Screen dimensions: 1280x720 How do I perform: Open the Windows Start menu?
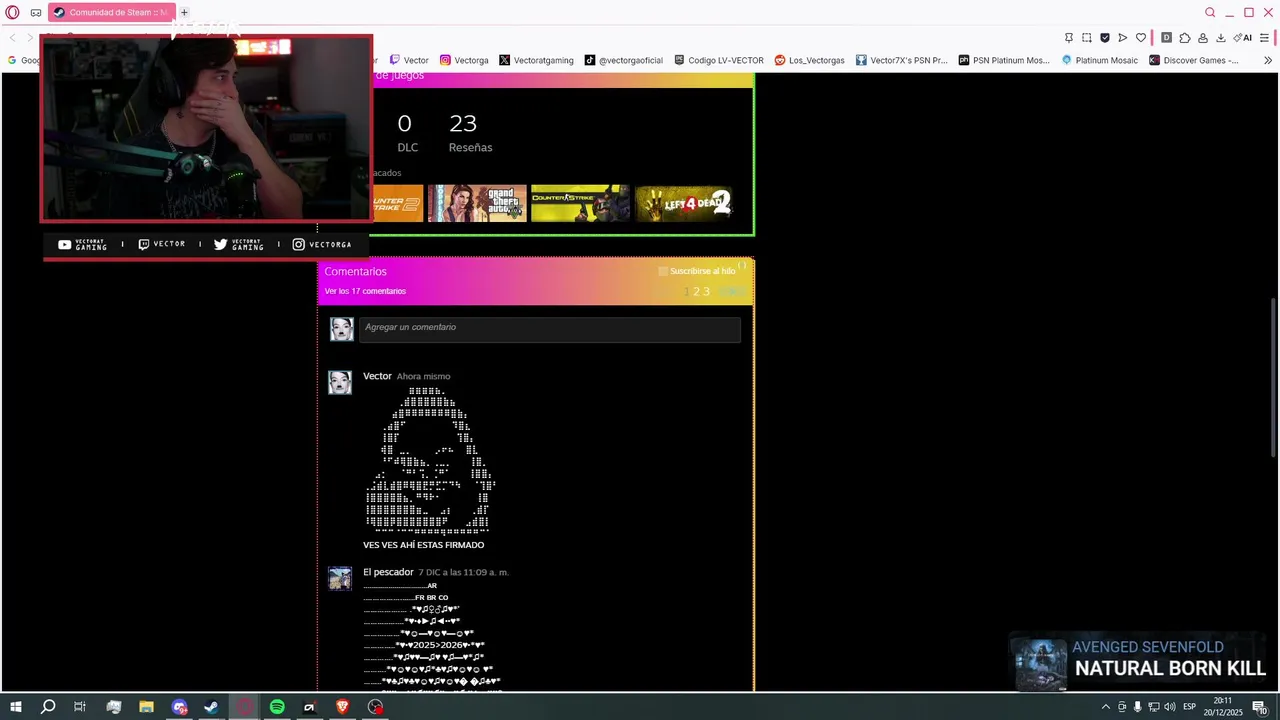click(15, 707)
